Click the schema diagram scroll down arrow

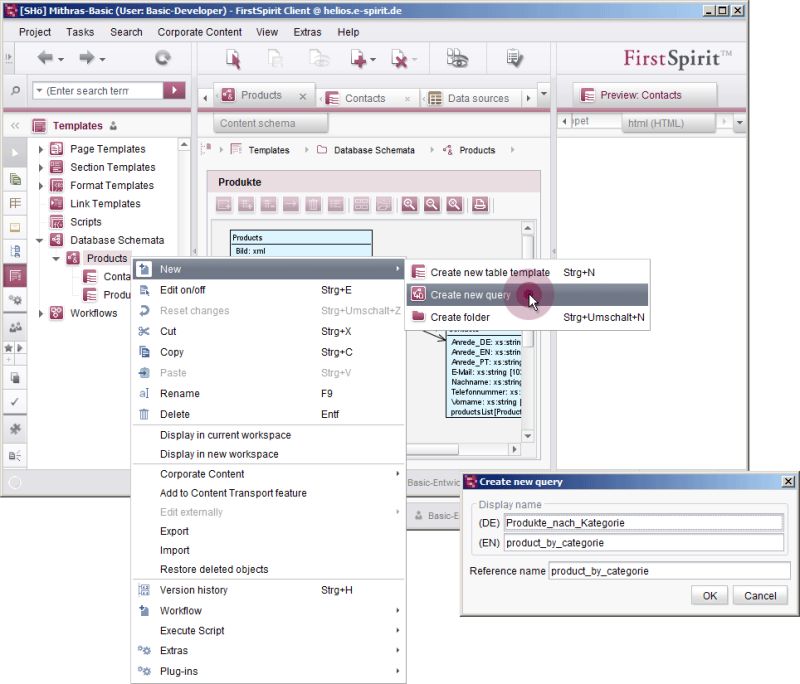(528, 436)
